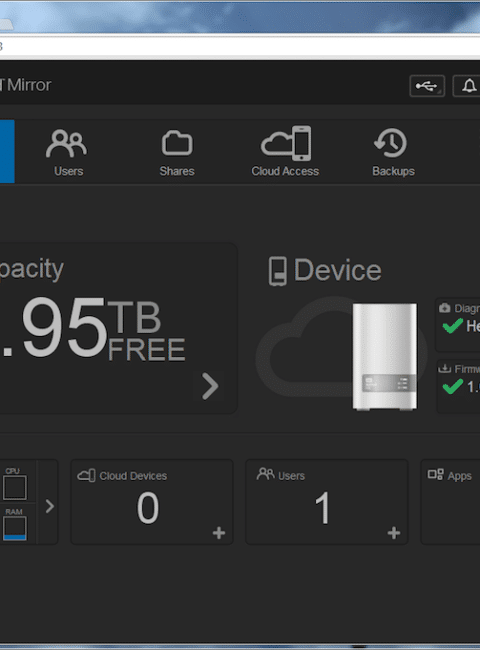Click the Cloud Devices count 0
This screenshot has width=480, height=650.
[148, 508]
